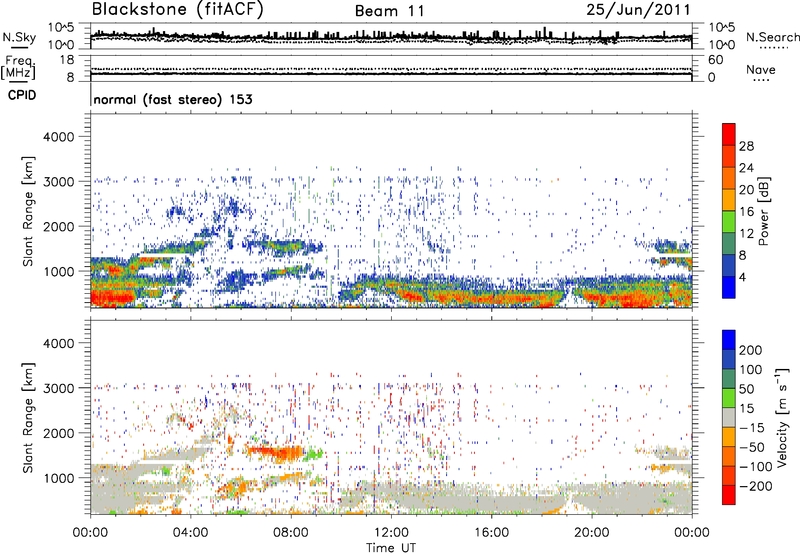Click the '20' label on Power colorbar
Image resolution: width=800 pixels, height=554 pixels.
[x=746, y=190]
